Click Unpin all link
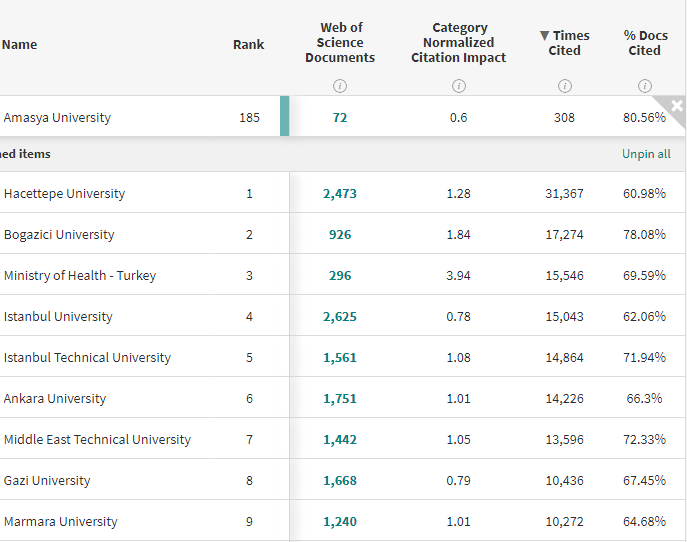 [646, 154]
